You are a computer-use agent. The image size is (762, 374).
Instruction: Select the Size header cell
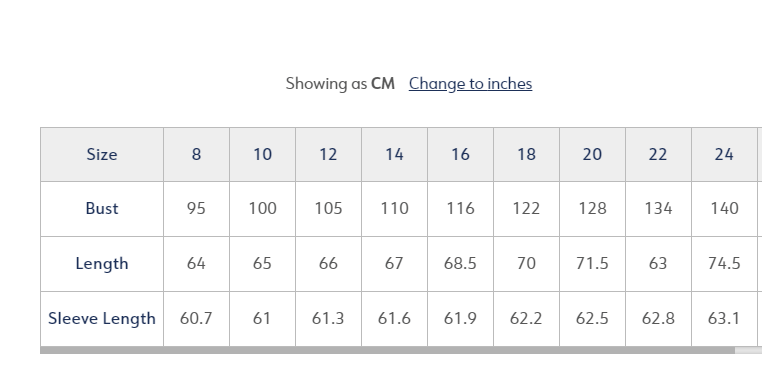pyautogui.click(x=102, y=154)
